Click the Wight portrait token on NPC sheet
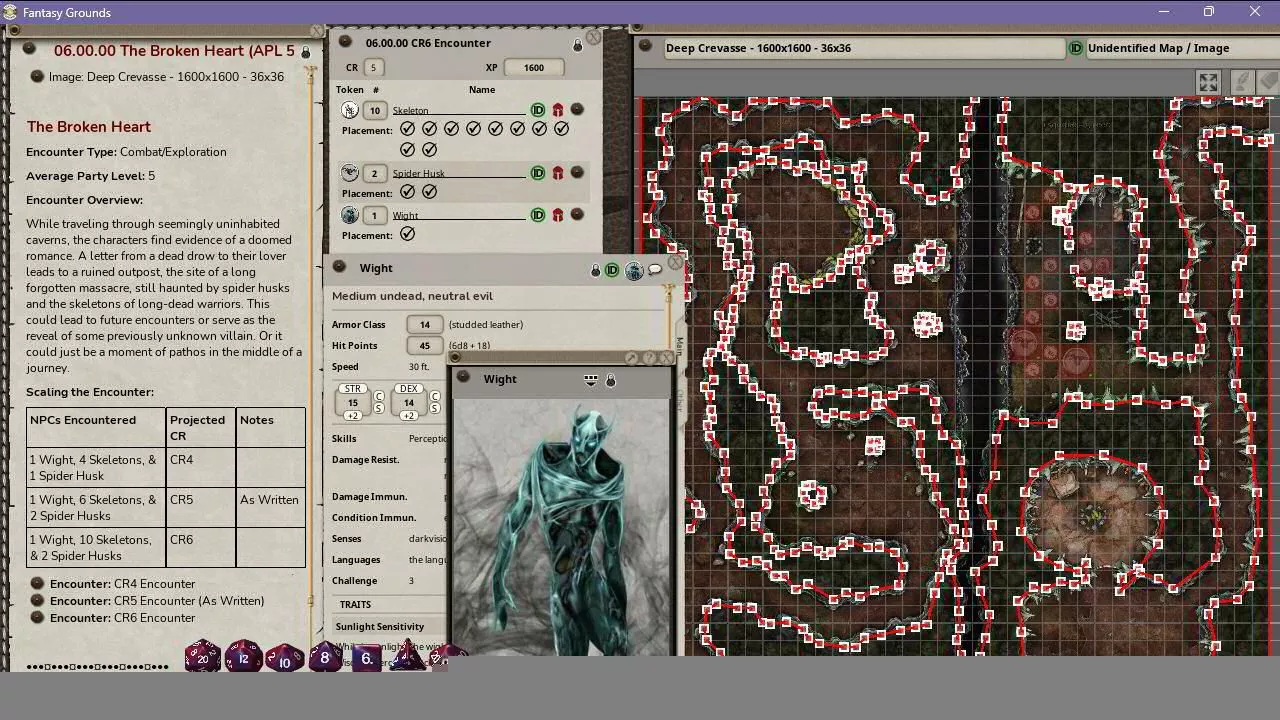This screenshot has height=720, width=1280. tap(634, 270)
